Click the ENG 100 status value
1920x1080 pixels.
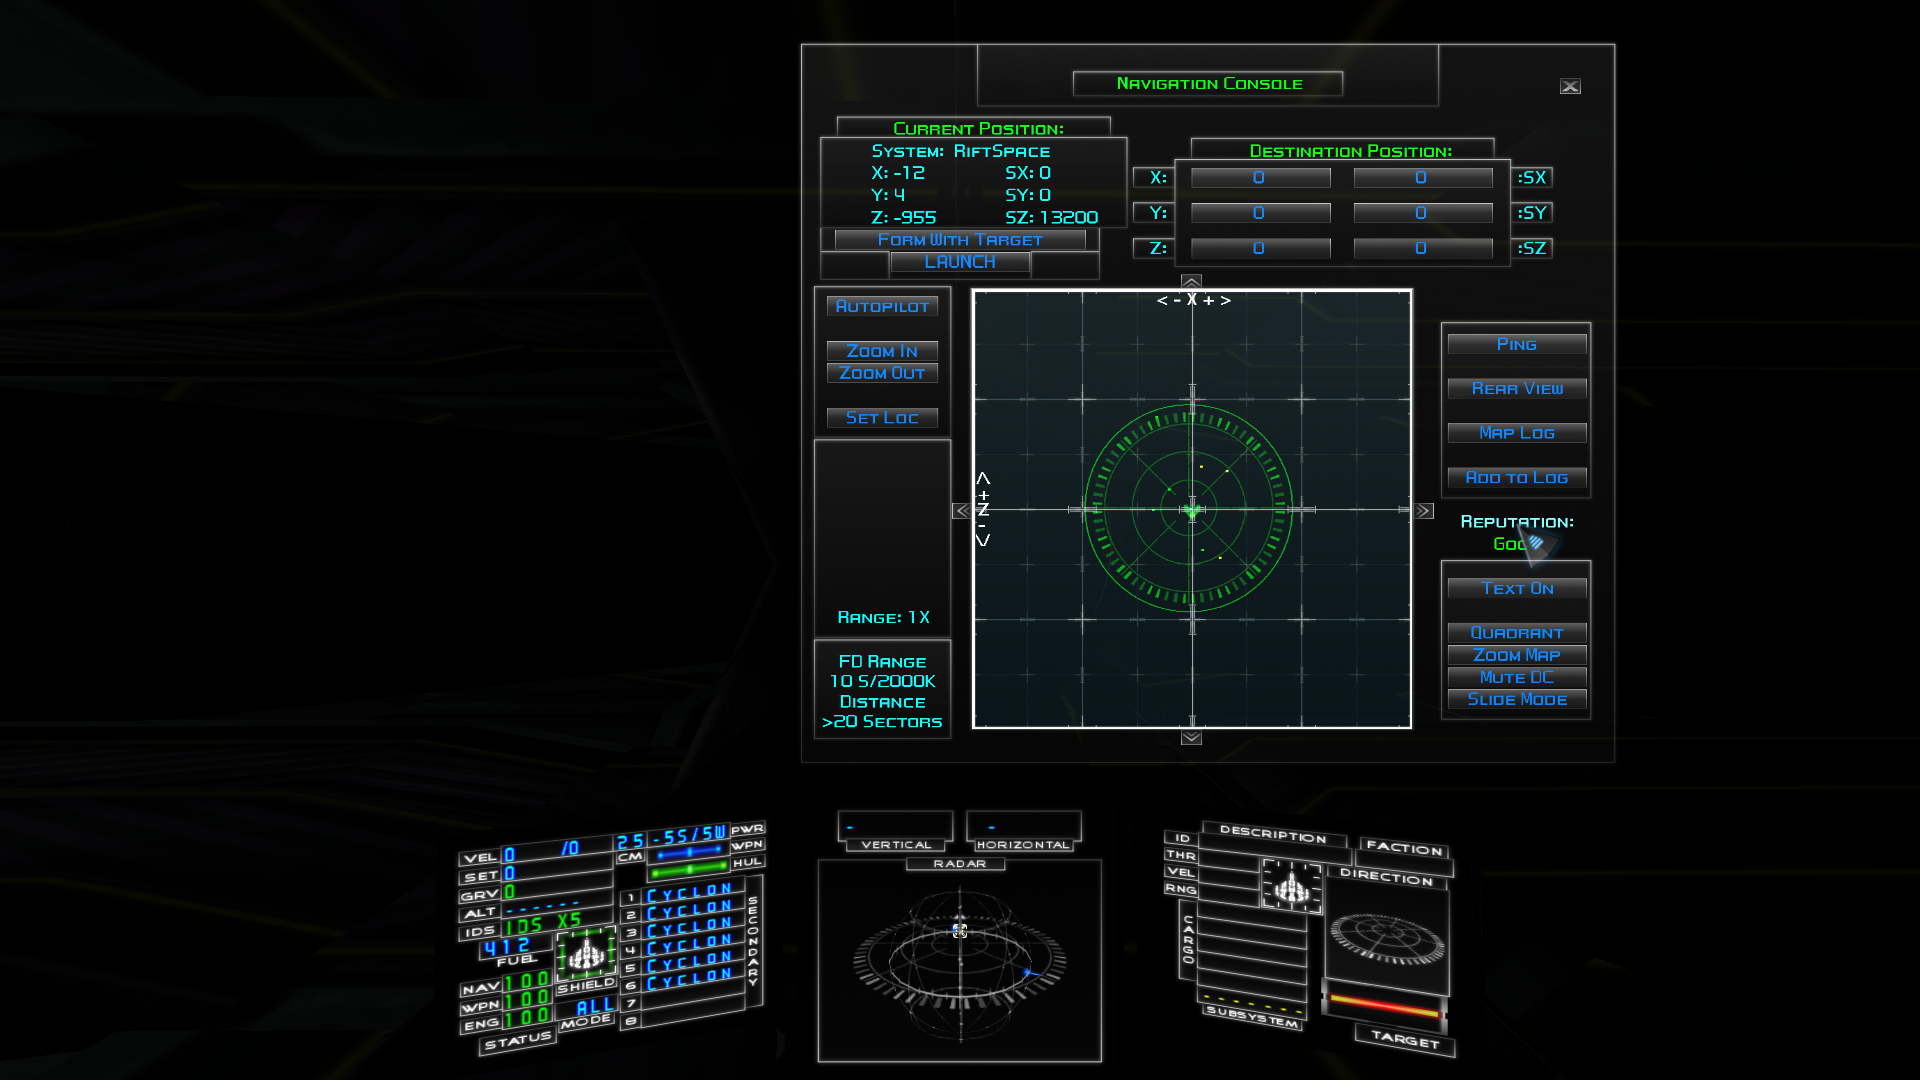tap(527, 1018)
